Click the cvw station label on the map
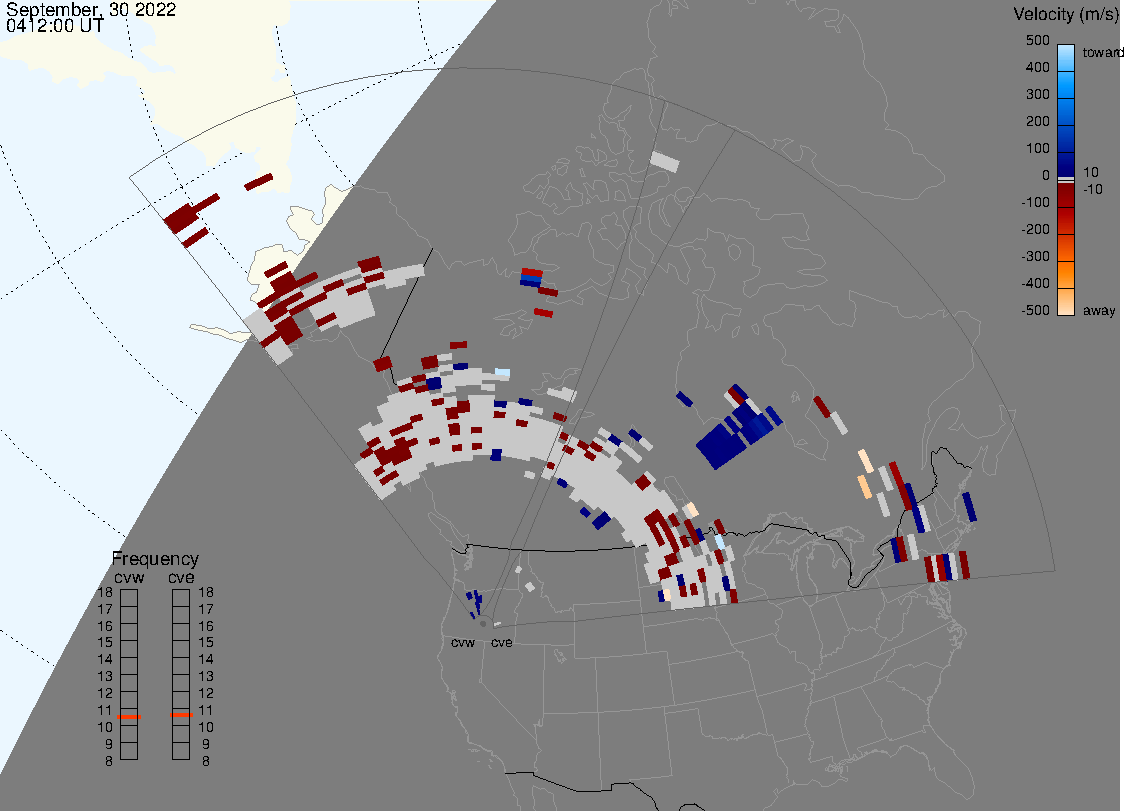The height and width of the screenshot is (811, 1124). 463,642
